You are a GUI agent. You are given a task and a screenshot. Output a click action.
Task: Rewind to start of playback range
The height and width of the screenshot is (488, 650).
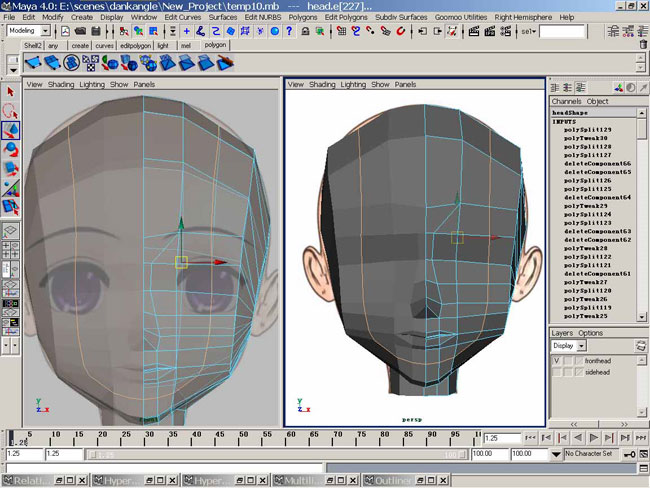coord(530,437)
